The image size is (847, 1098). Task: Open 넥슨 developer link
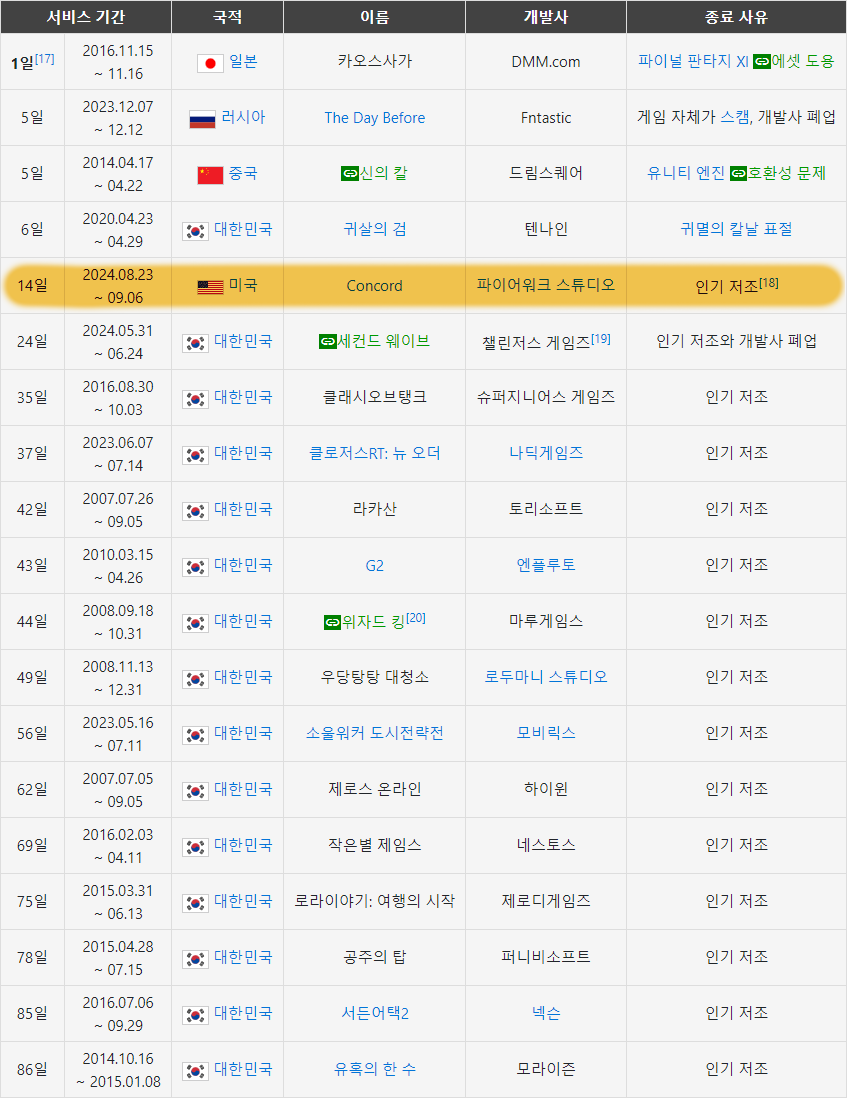tap(546, 1013)
